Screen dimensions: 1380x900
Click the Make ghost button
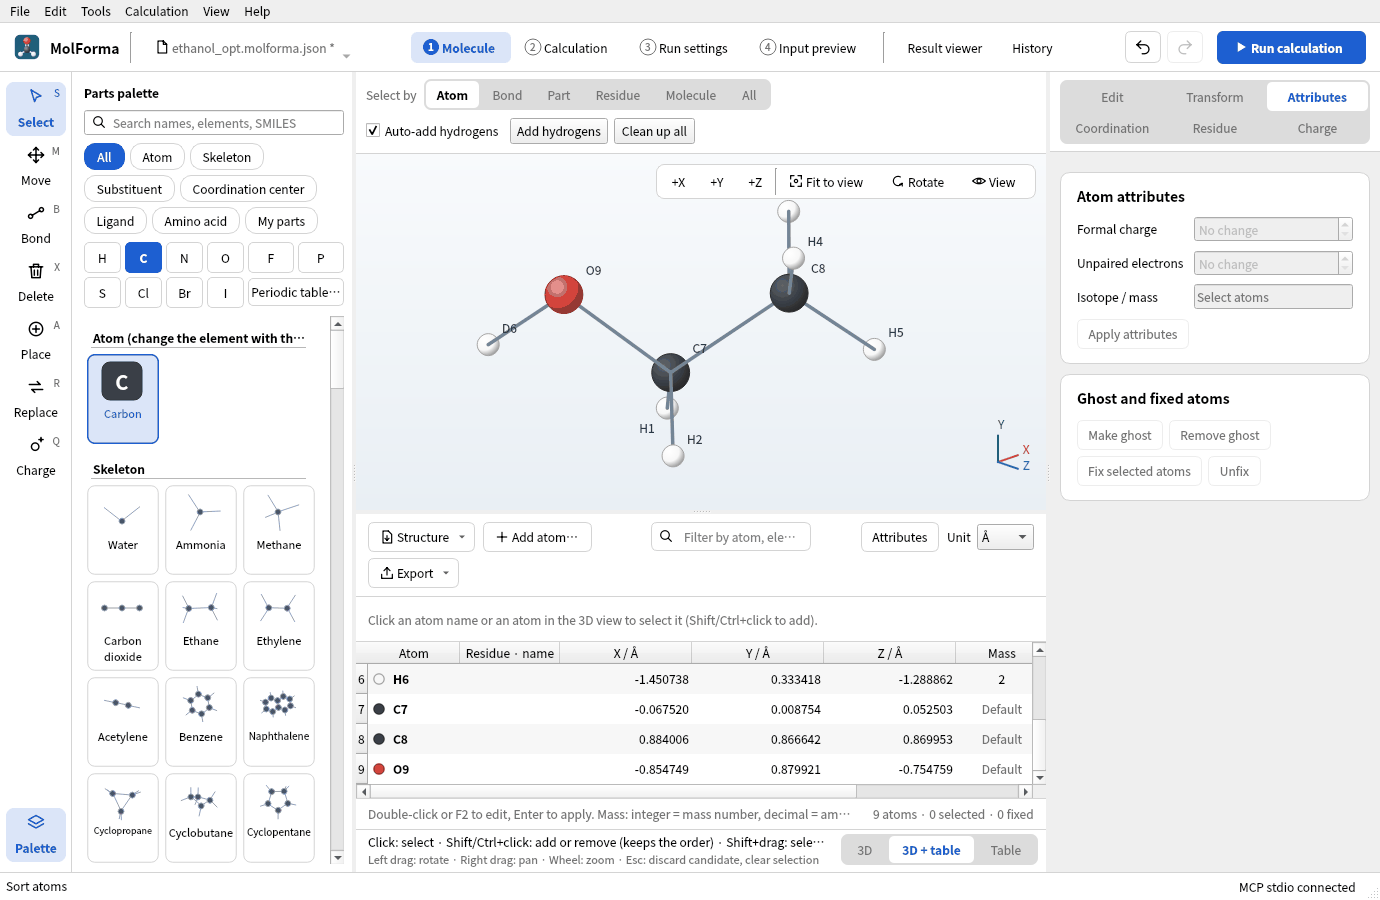pos(1120,435)
